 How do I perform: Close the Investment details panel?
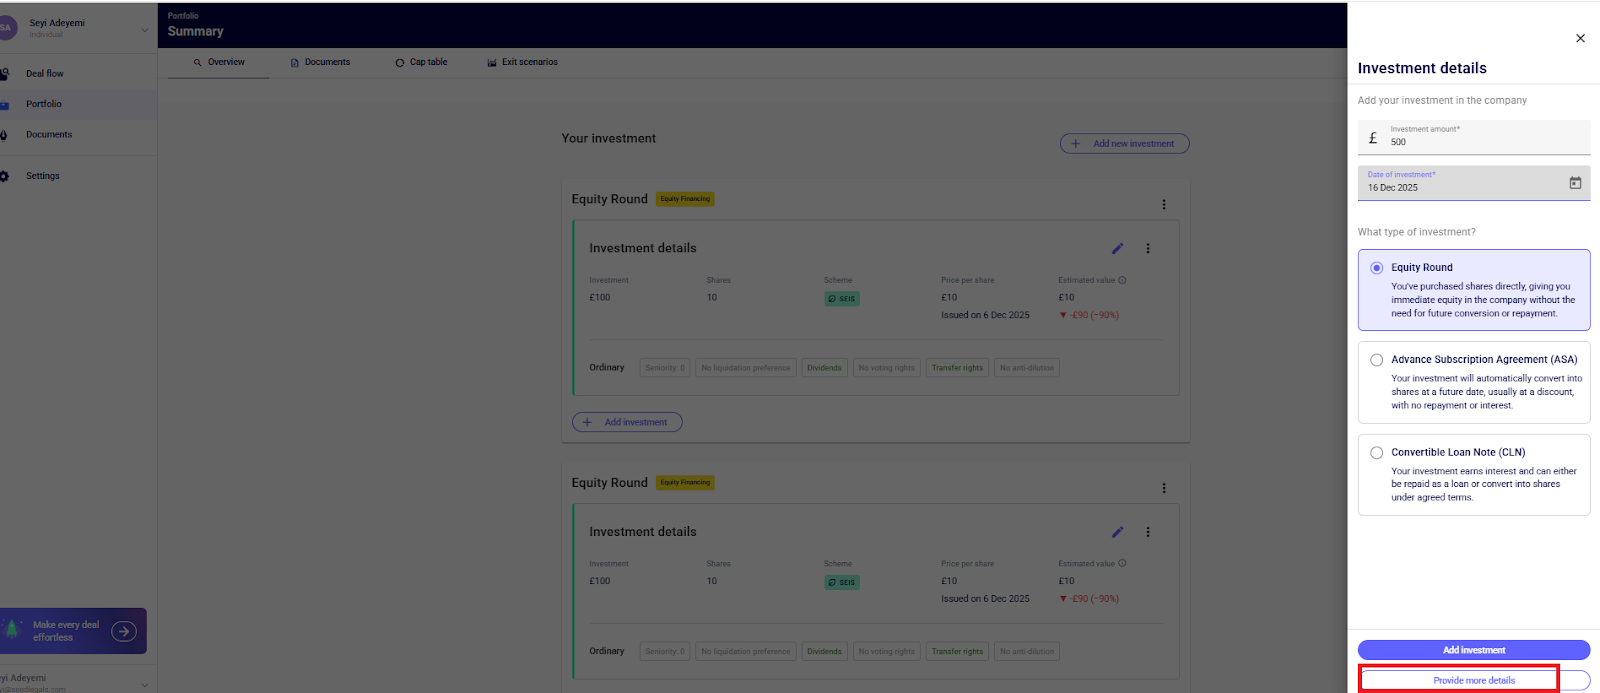point(1580,39)
